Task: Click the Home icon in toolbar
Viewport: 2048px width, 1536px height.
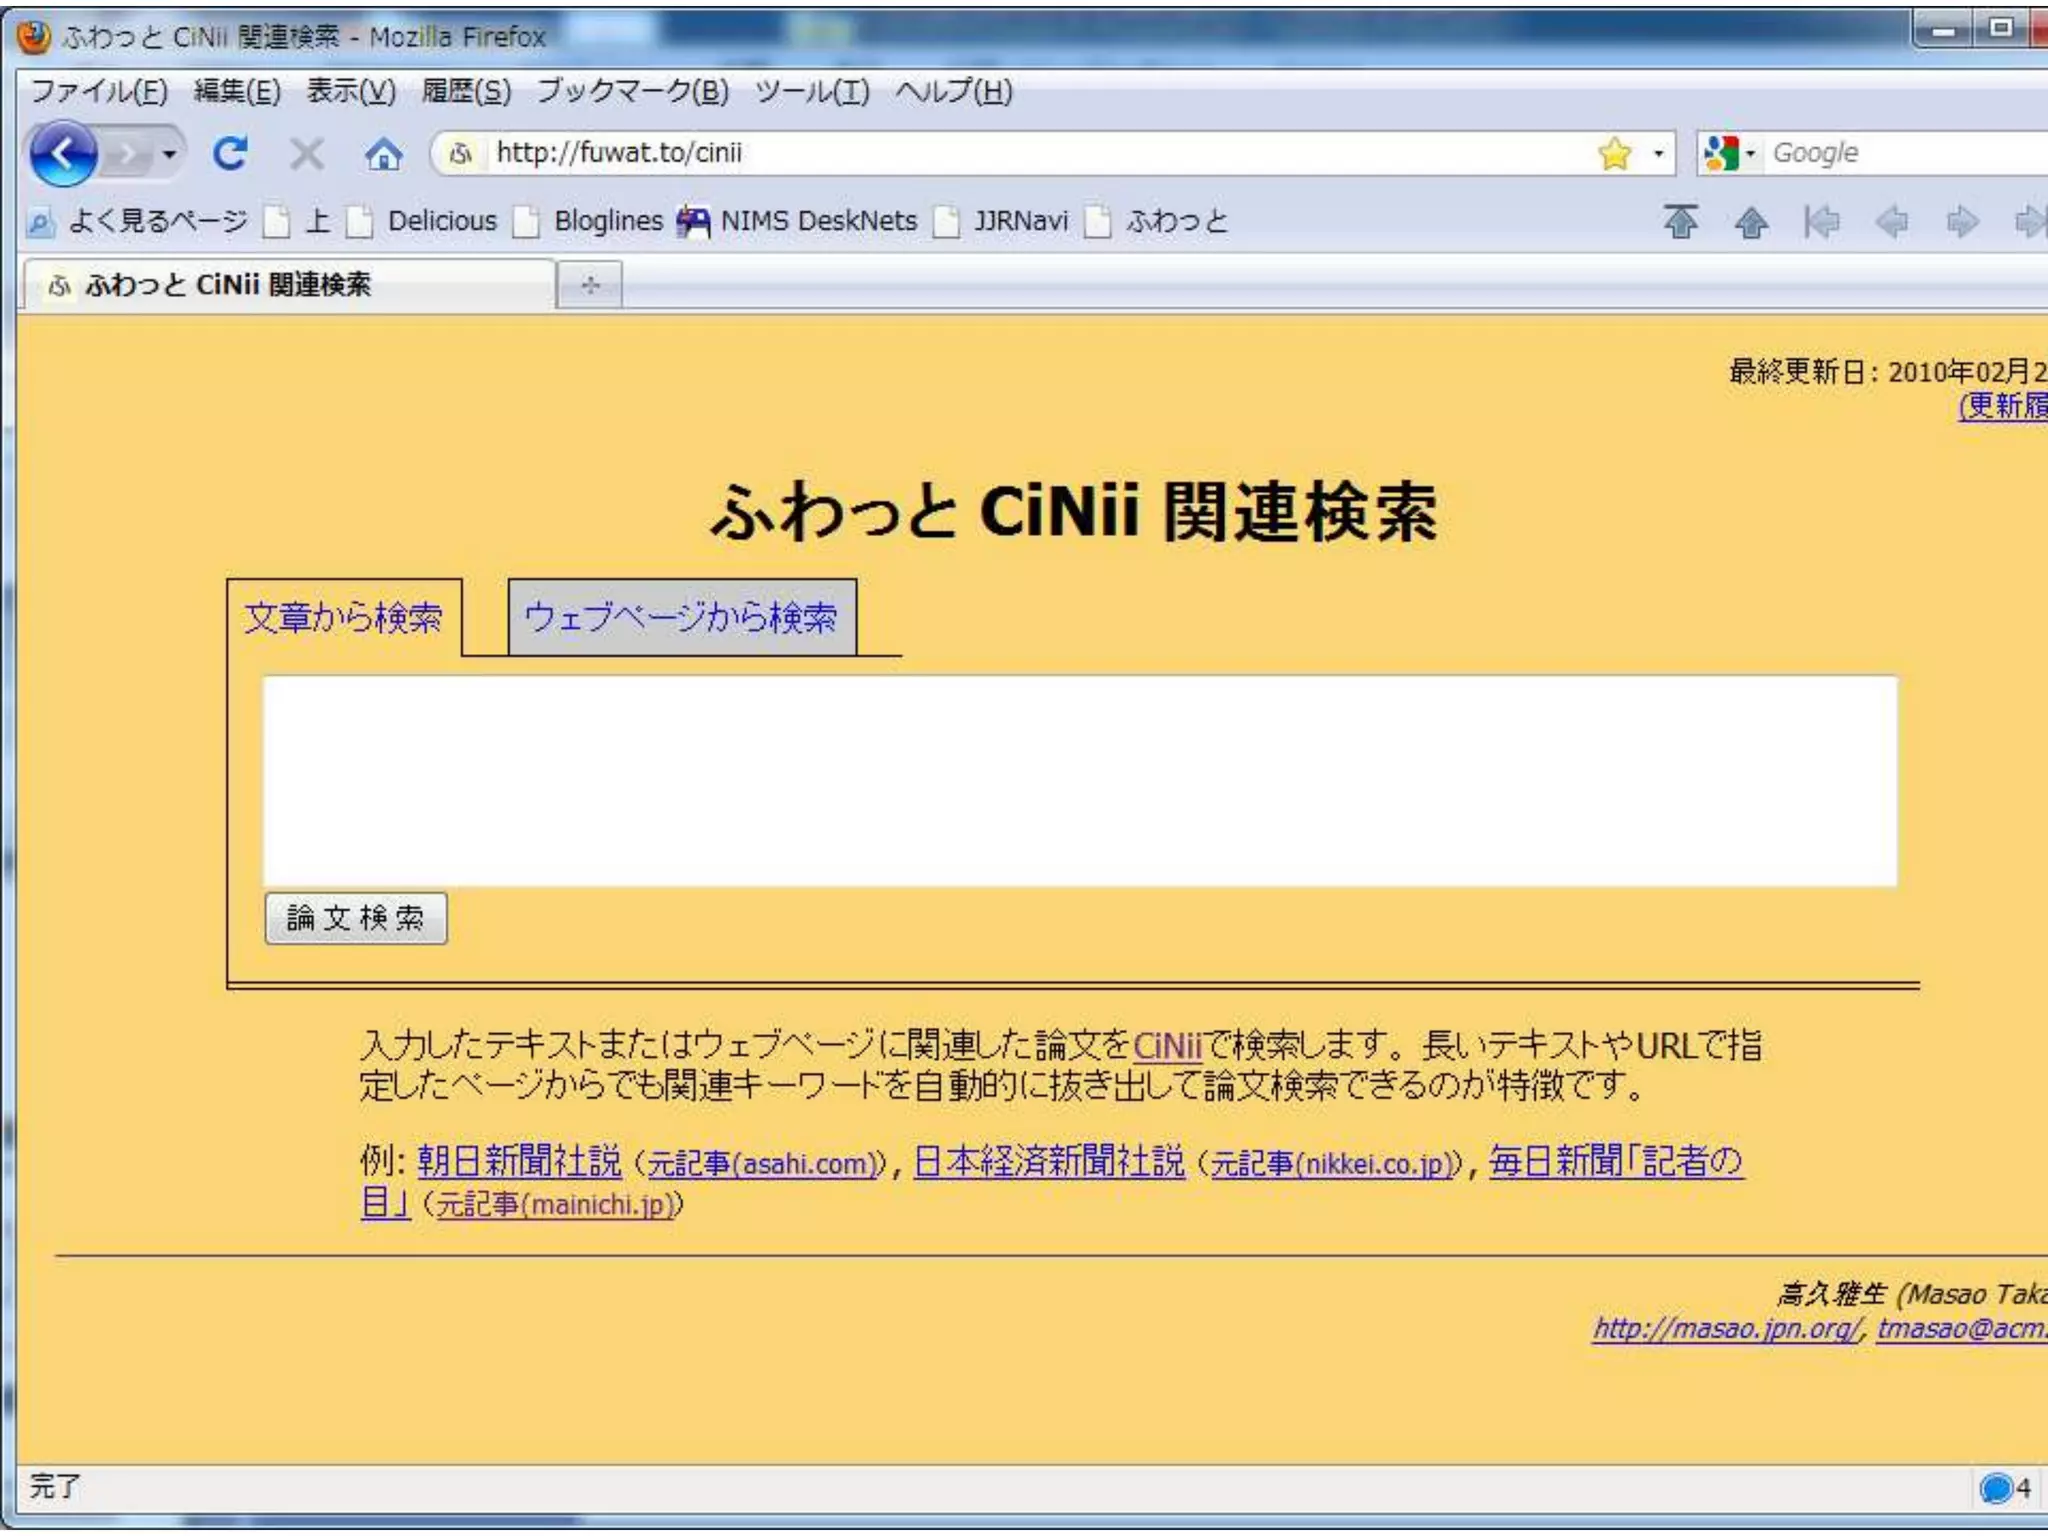Action: point(383,154)
